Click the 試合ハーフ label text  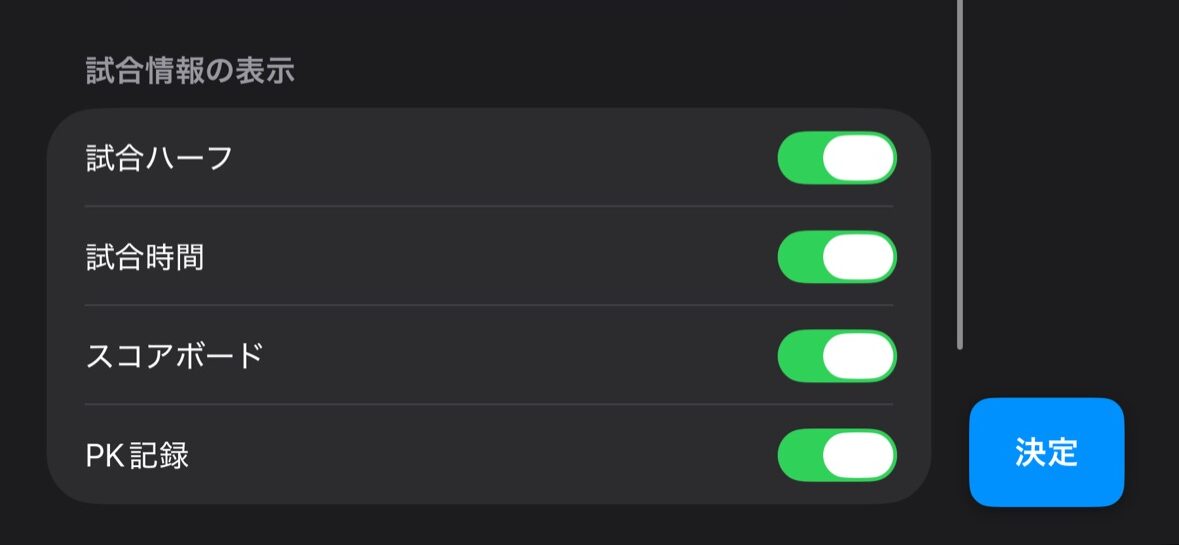pos(159,158)
